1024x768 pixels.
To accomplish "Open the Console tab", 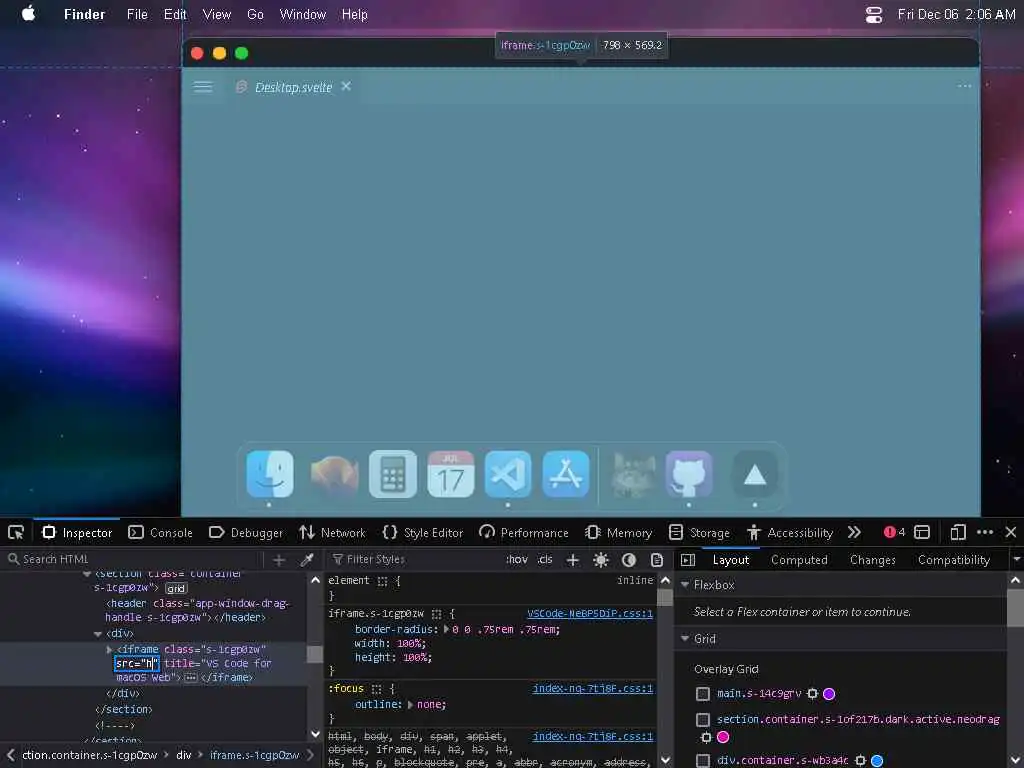I will pyautogui.click(x=161, y=532).
